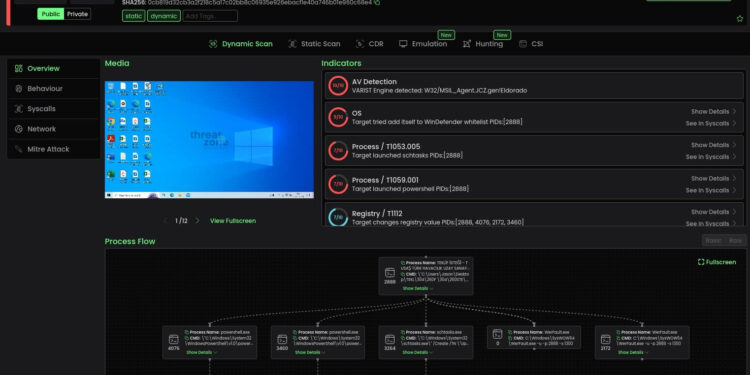Show Details for Registry T1112 indicator
Image resolution: width=750 pixels, height=375 pixels.
[x=713, y=212]
